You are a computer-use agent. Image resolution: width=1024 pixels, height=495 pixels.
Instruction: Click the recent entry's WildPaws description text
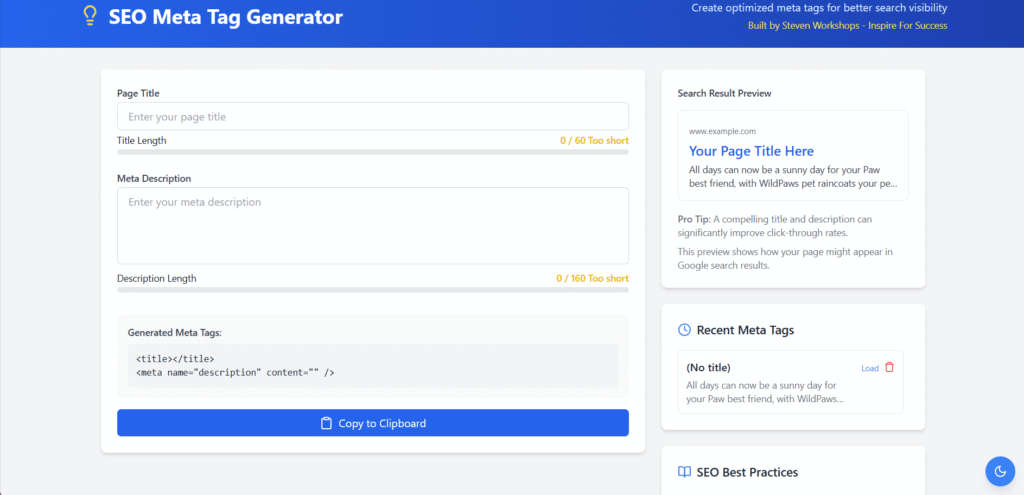[x=765, y=392]
